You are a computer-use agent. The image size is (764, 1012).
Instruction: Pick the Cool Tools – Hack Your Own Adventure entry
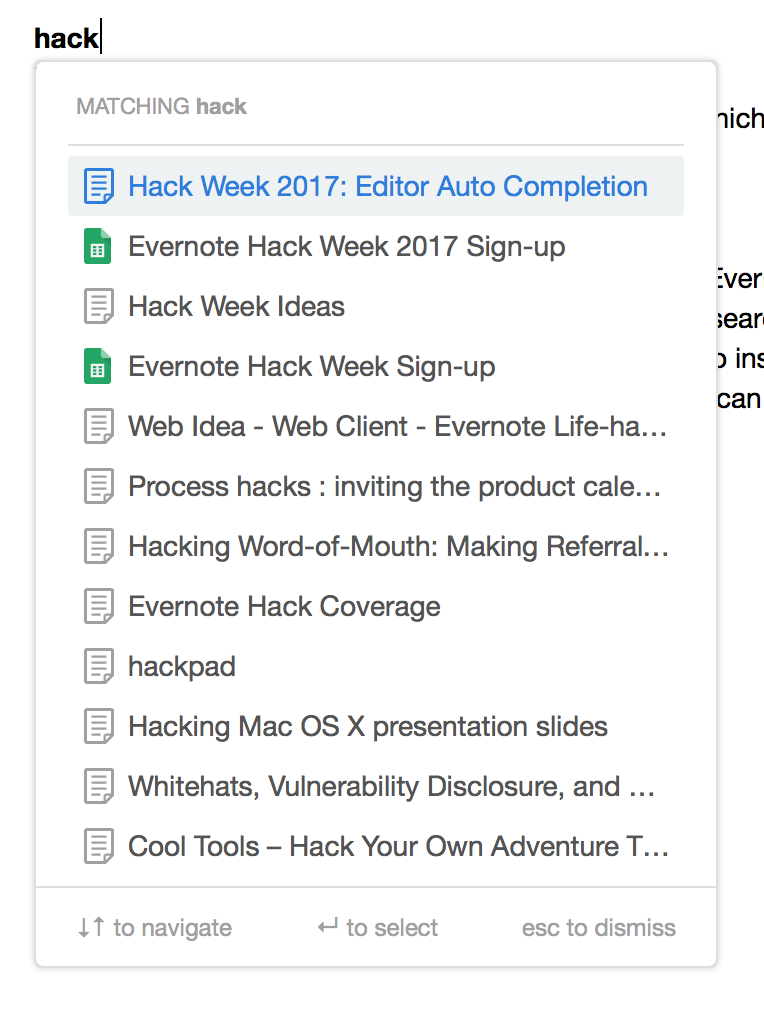coord(398,846)
